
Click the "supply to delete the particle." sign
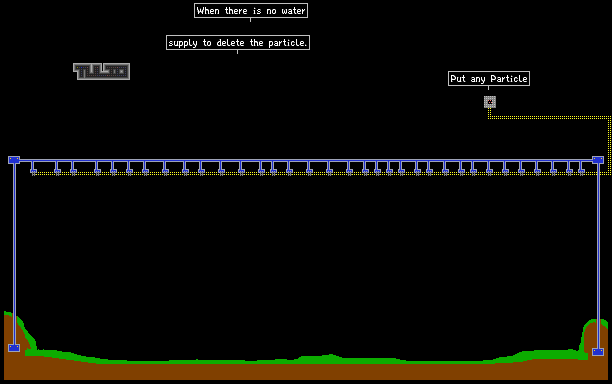click(x=238, y=43)
